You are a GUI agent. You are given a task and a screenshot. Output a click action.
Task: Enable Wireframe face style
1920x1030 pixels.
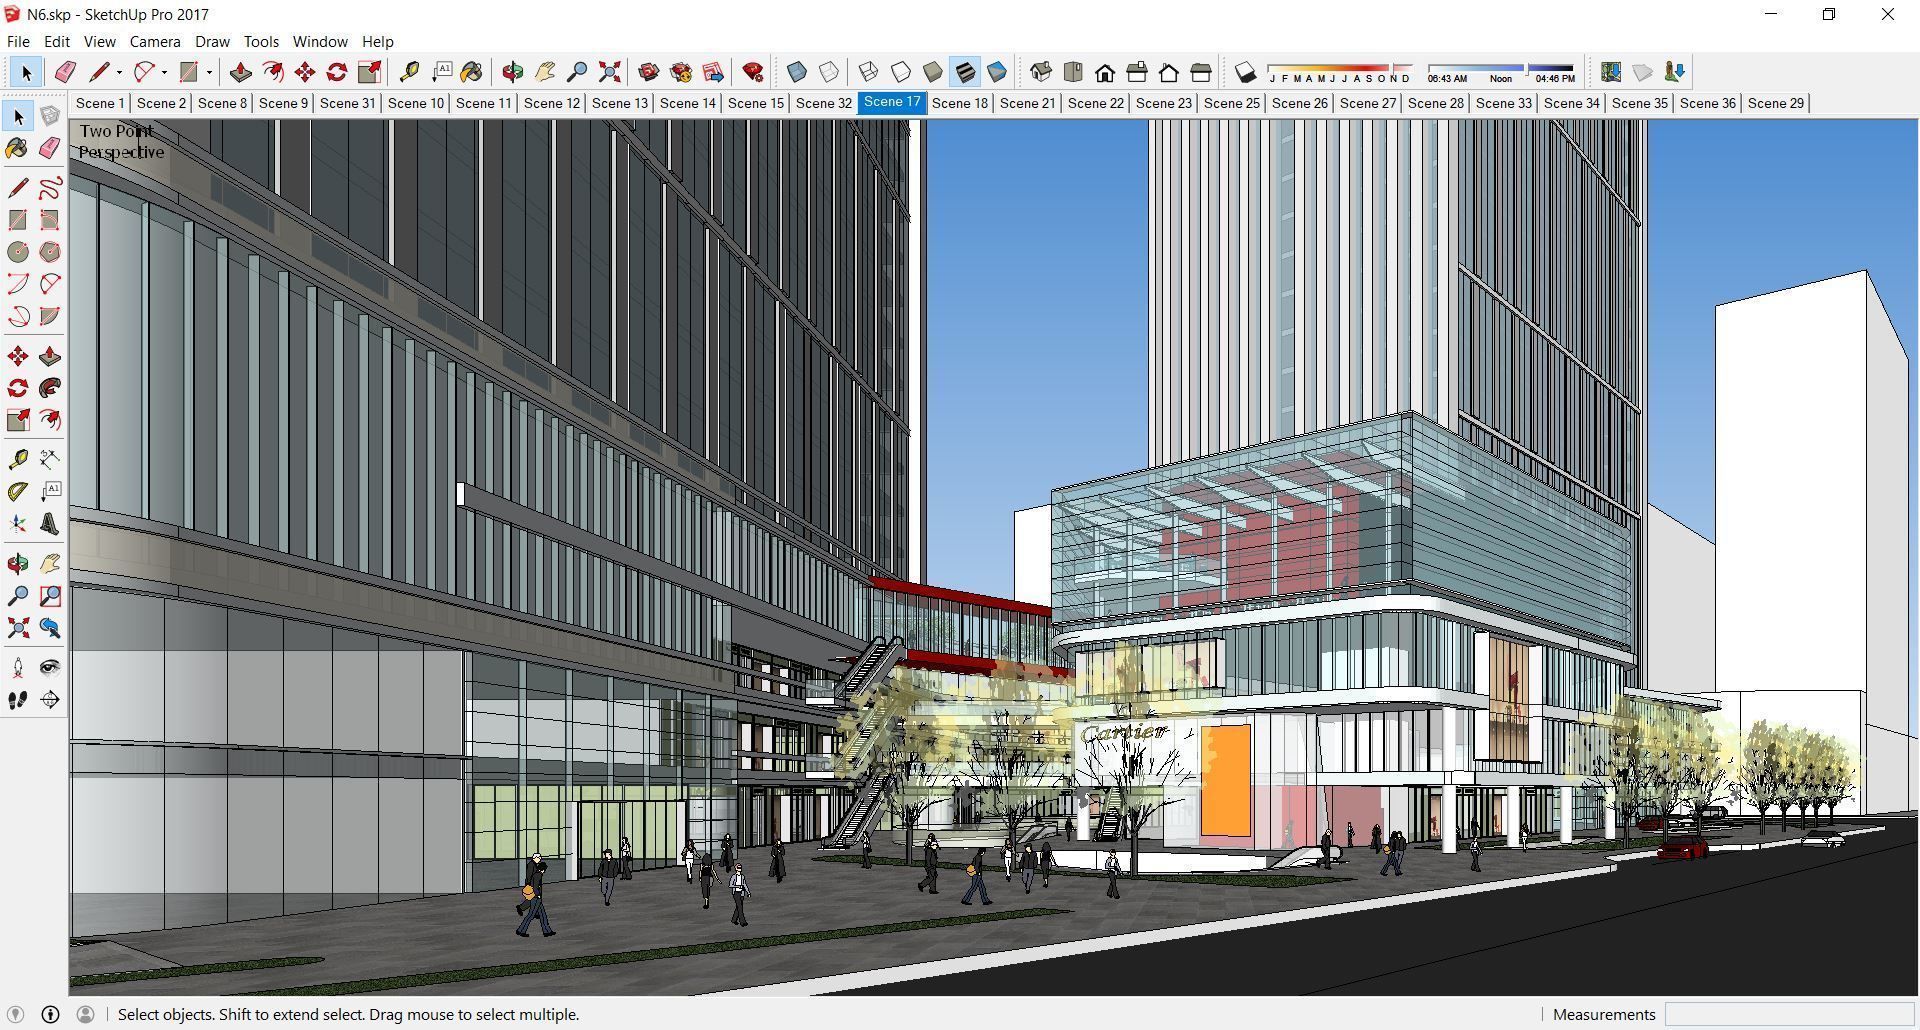[869, 72]
